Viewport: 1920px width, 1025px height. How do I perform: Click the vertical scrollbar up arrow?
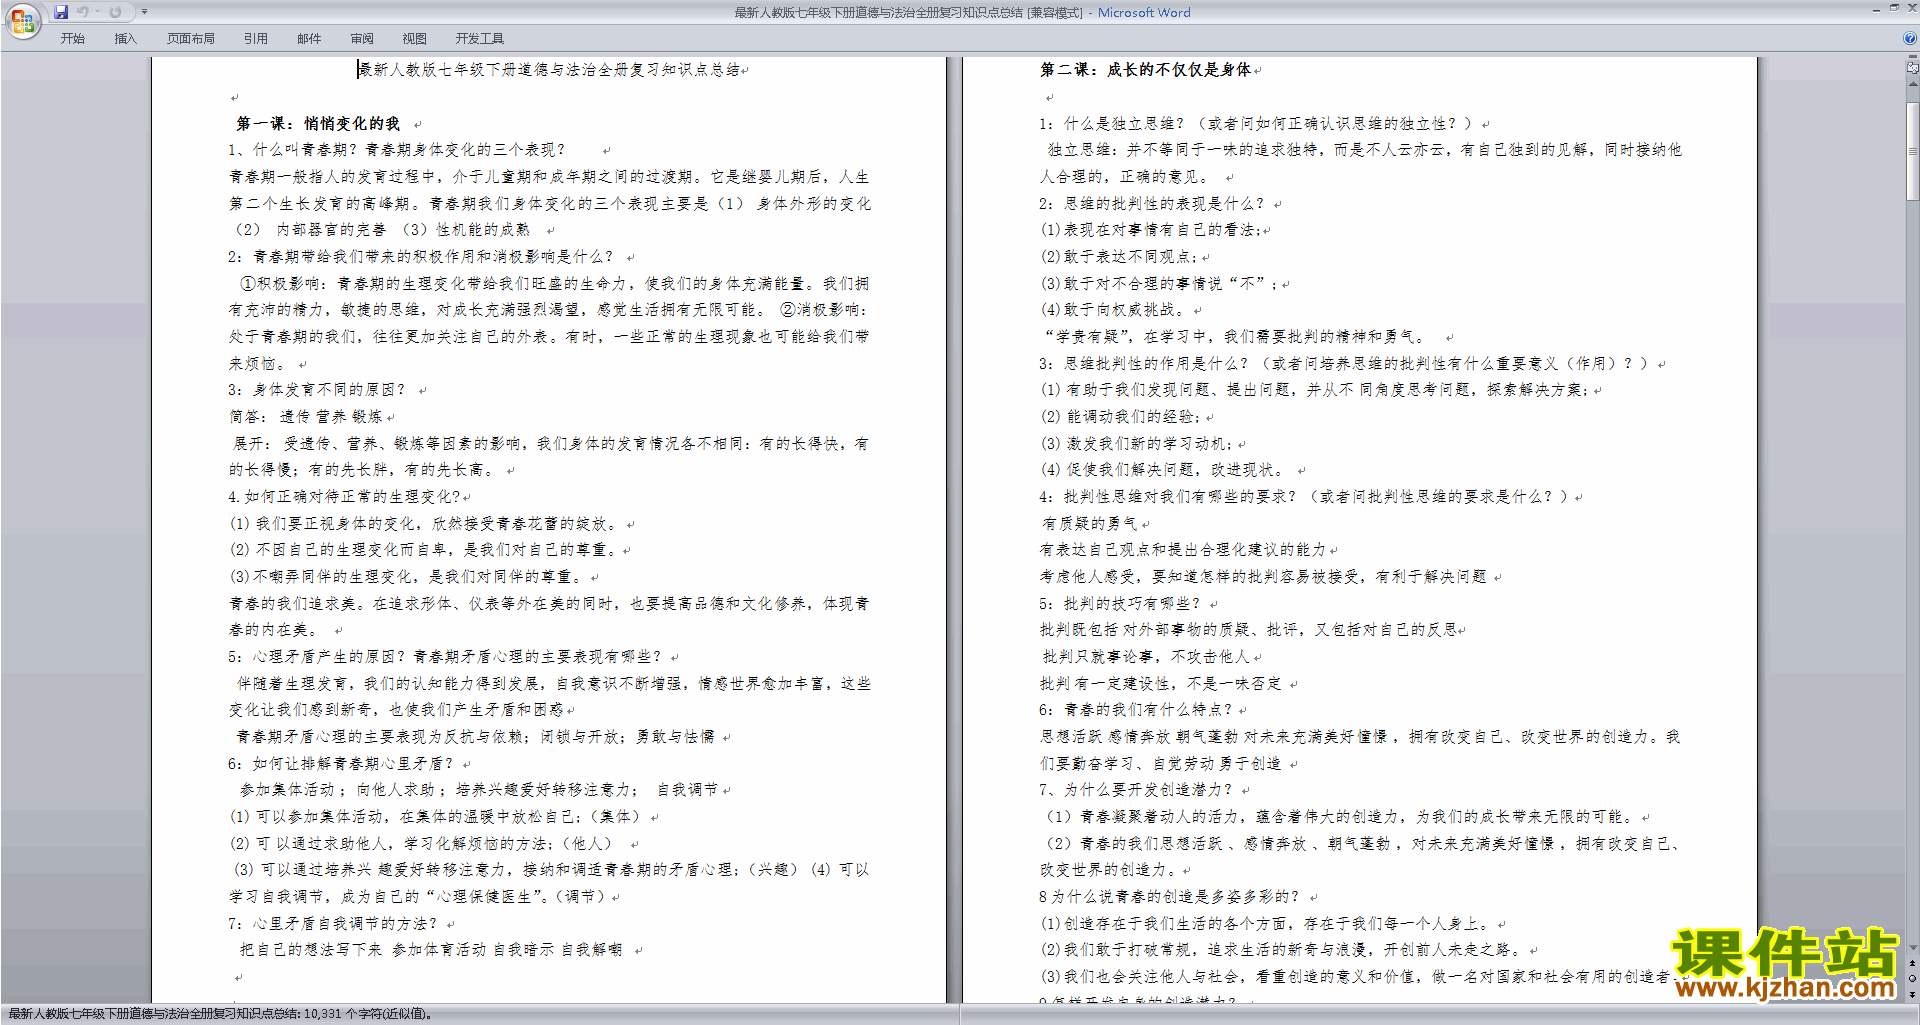[x=1912, y=83]
